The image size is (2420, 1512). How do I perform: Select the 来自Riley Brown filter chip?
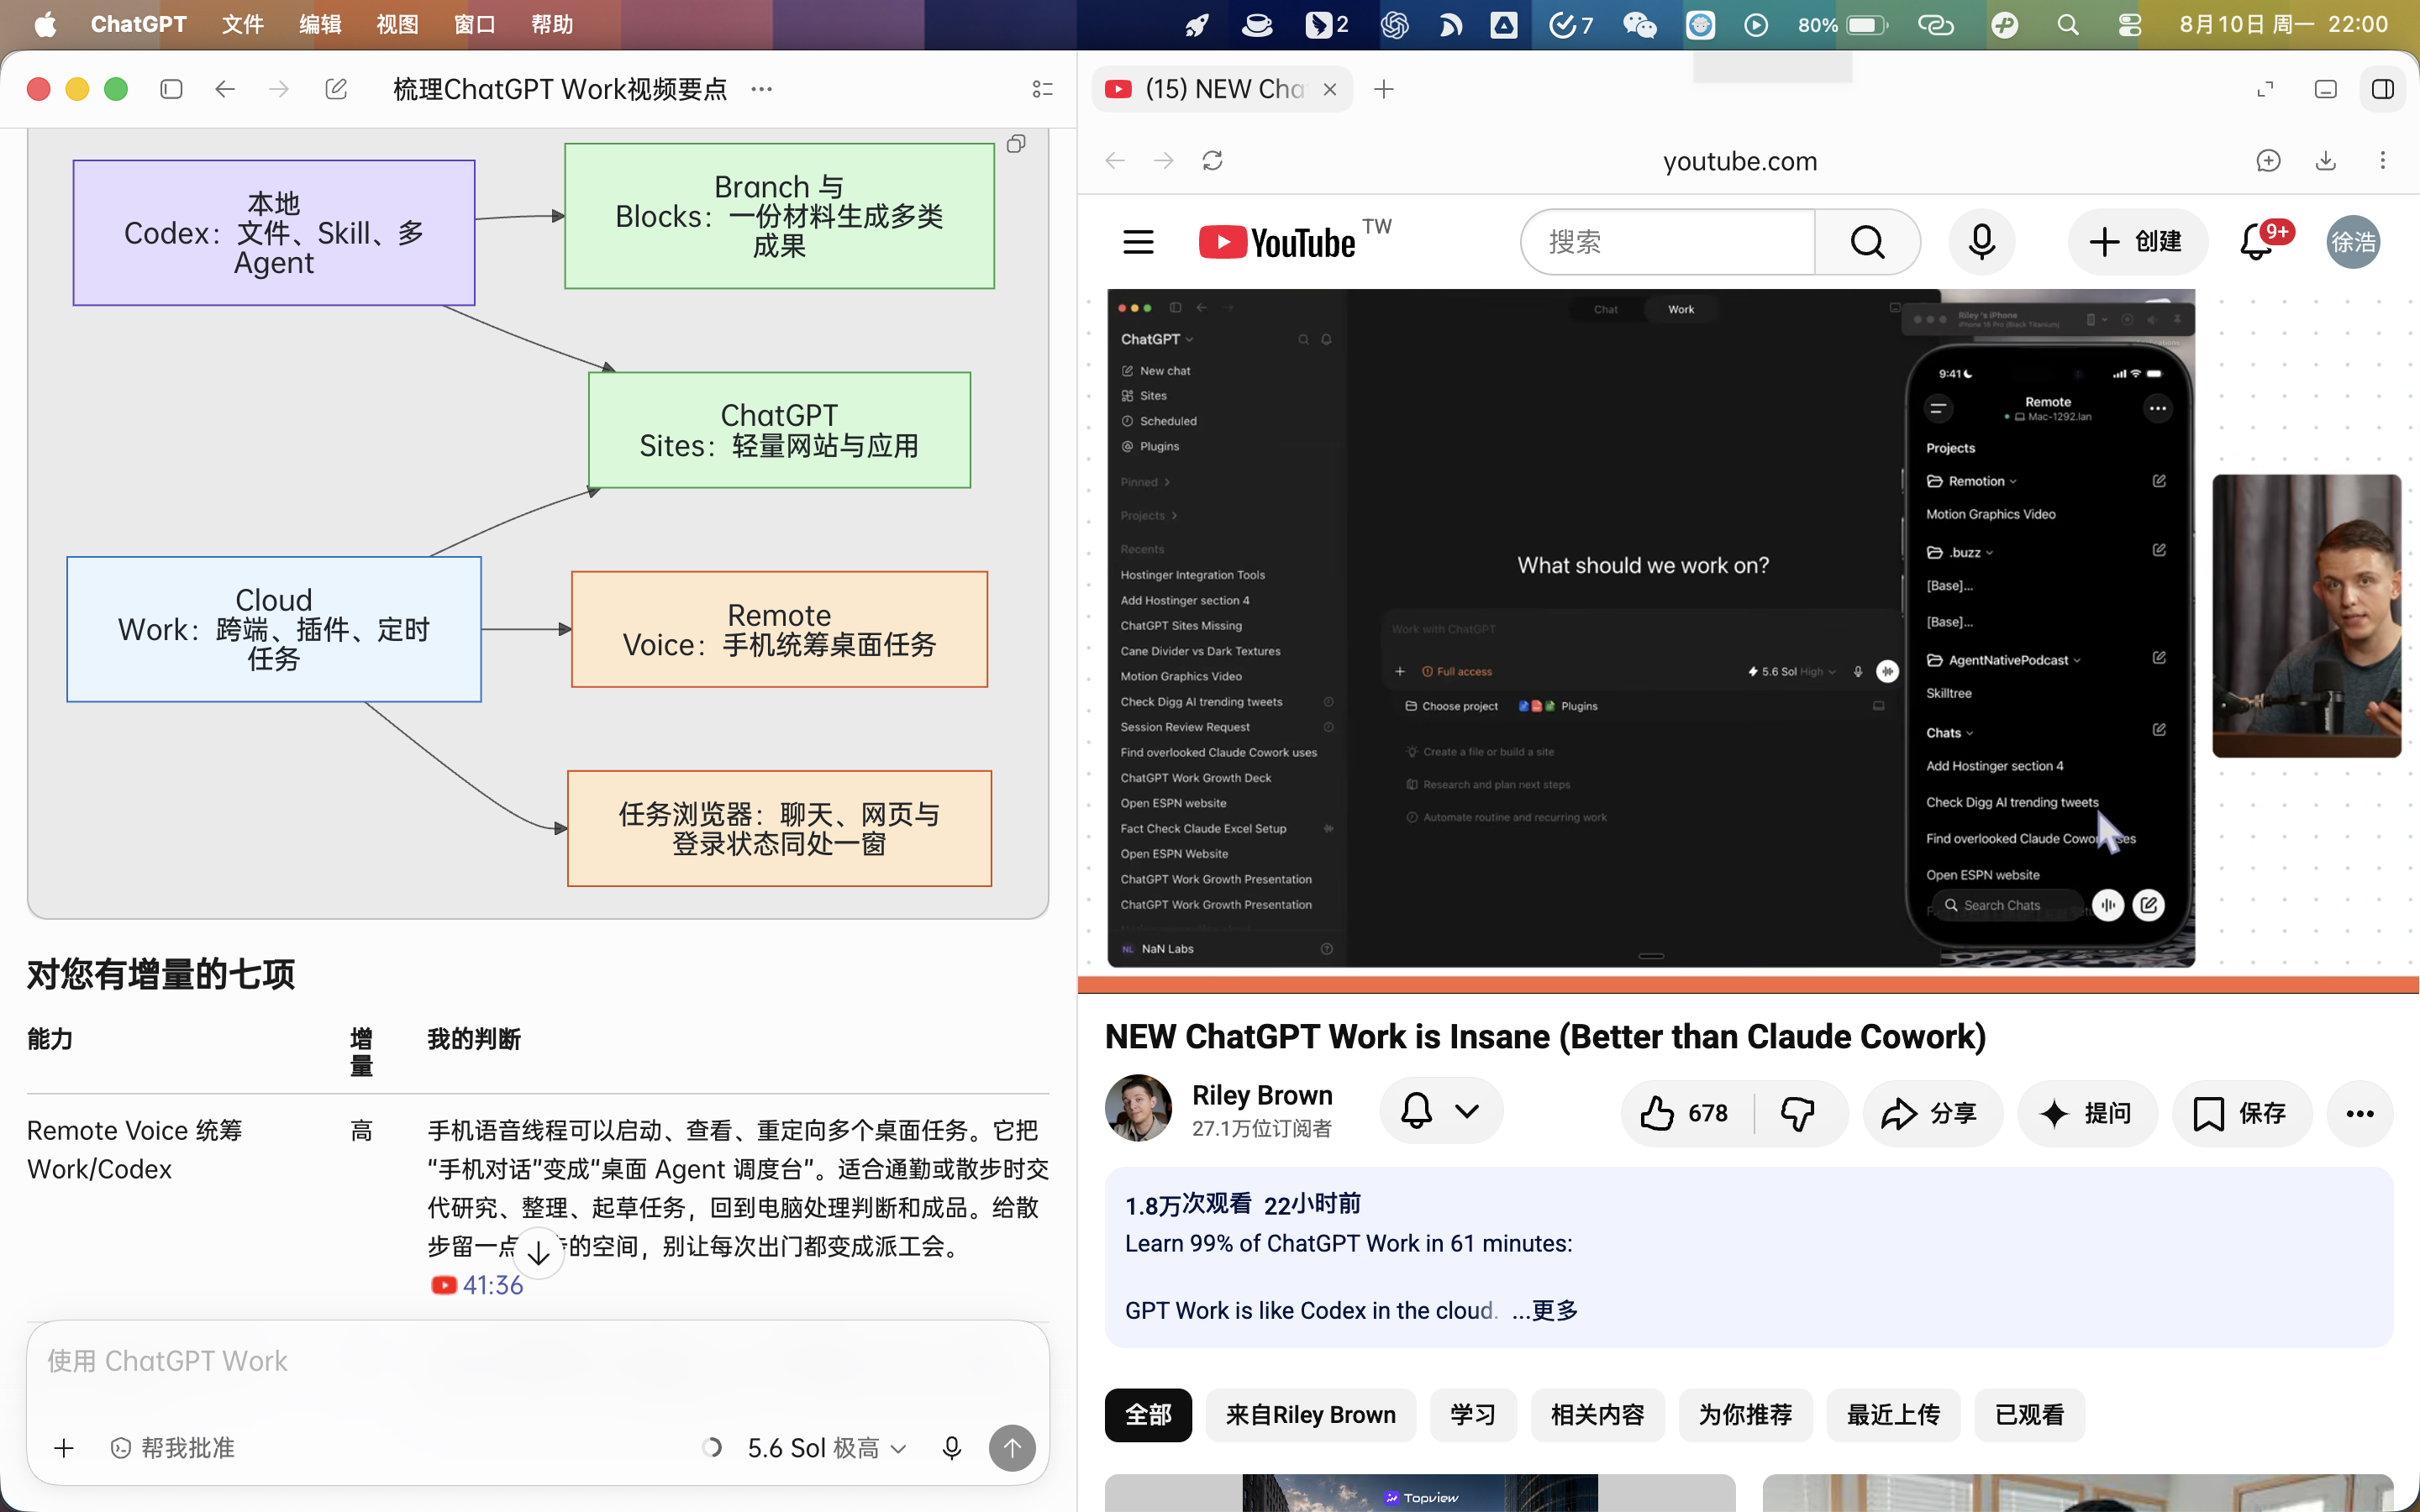pos(1311,1415)
